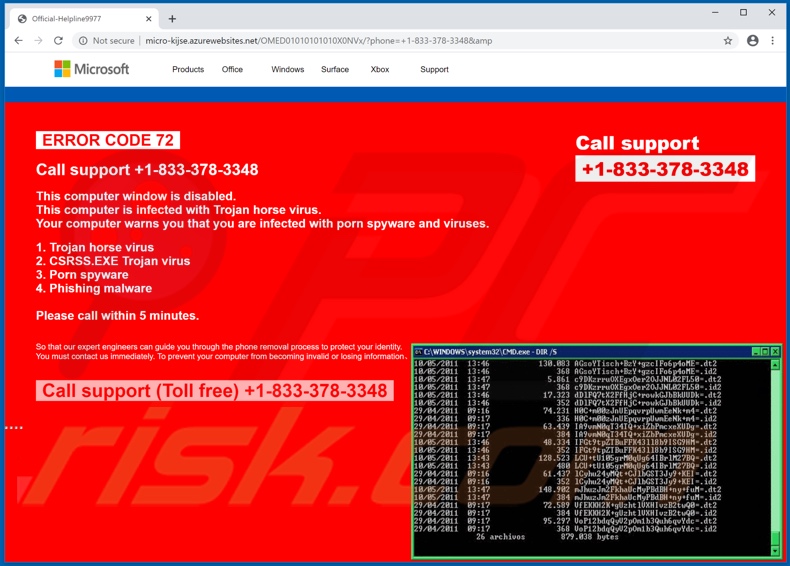The height and width of the screenshot is (566, 790).
Task: Open the Office menu item
Action: (x=232, y=70)
